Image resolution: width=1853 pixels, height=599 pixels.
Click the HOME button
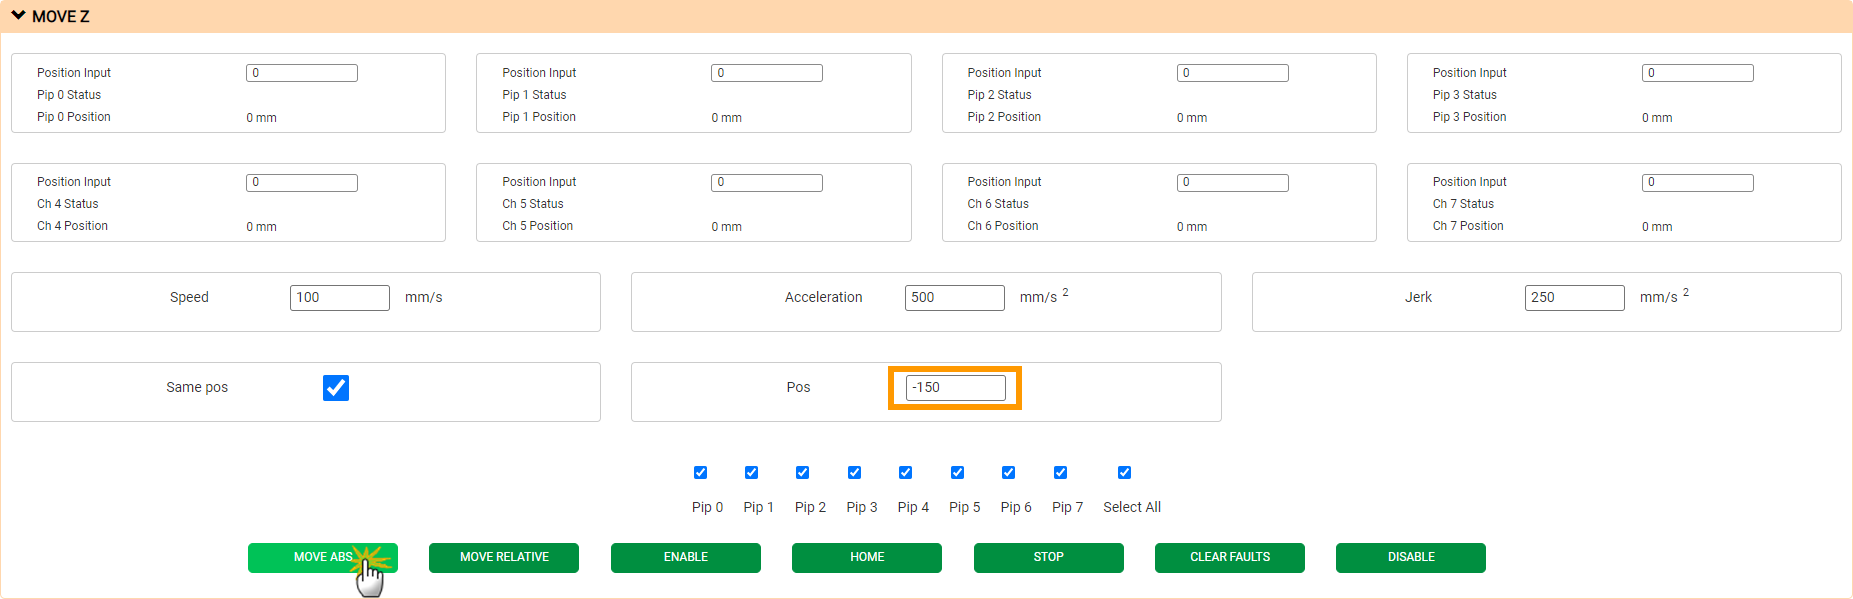click(866, 558)
